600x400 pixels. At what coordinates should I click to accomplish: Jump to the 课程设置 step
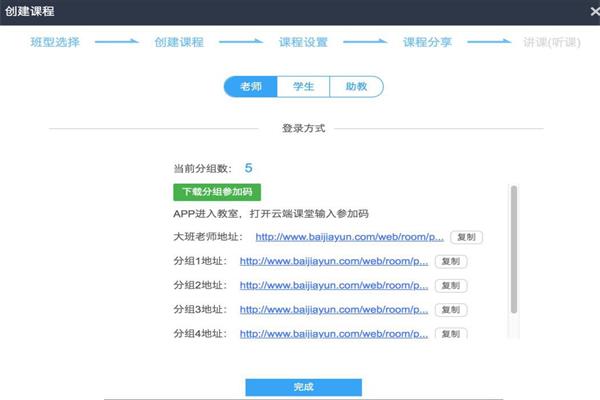(303, 43)
